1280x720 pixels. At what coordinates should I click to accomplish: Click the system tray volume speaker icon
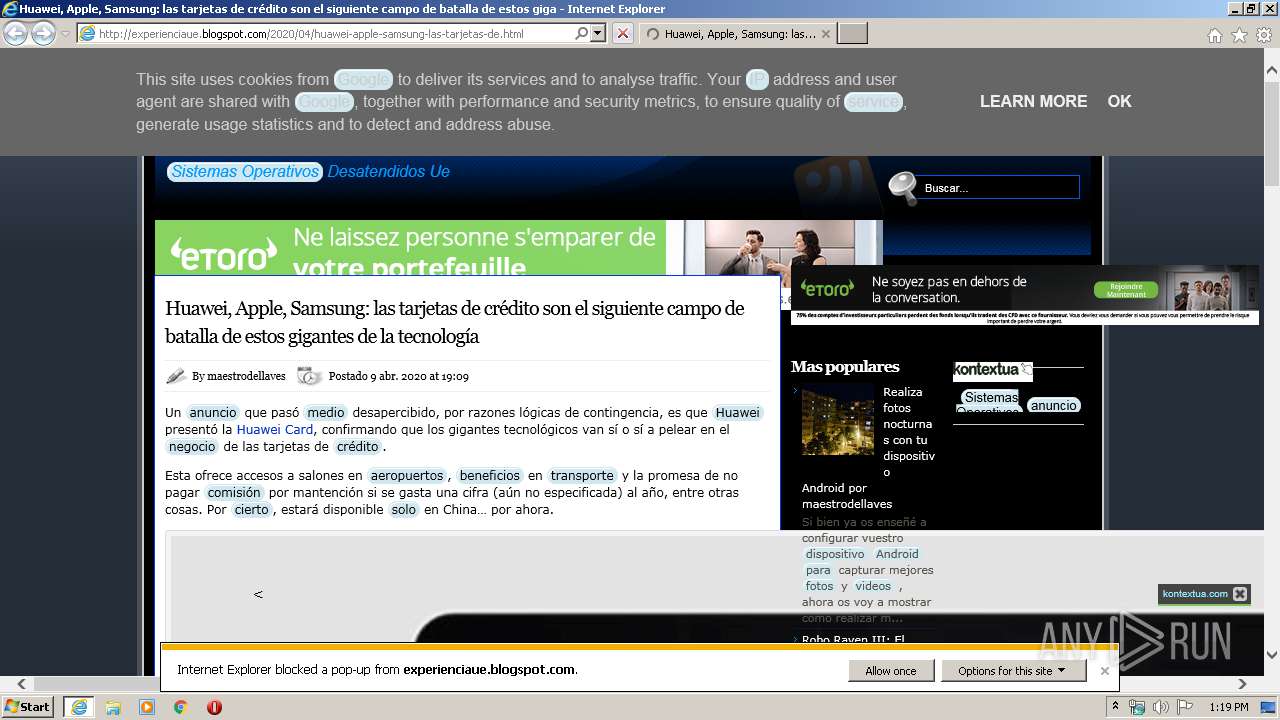click(1161, 707)
